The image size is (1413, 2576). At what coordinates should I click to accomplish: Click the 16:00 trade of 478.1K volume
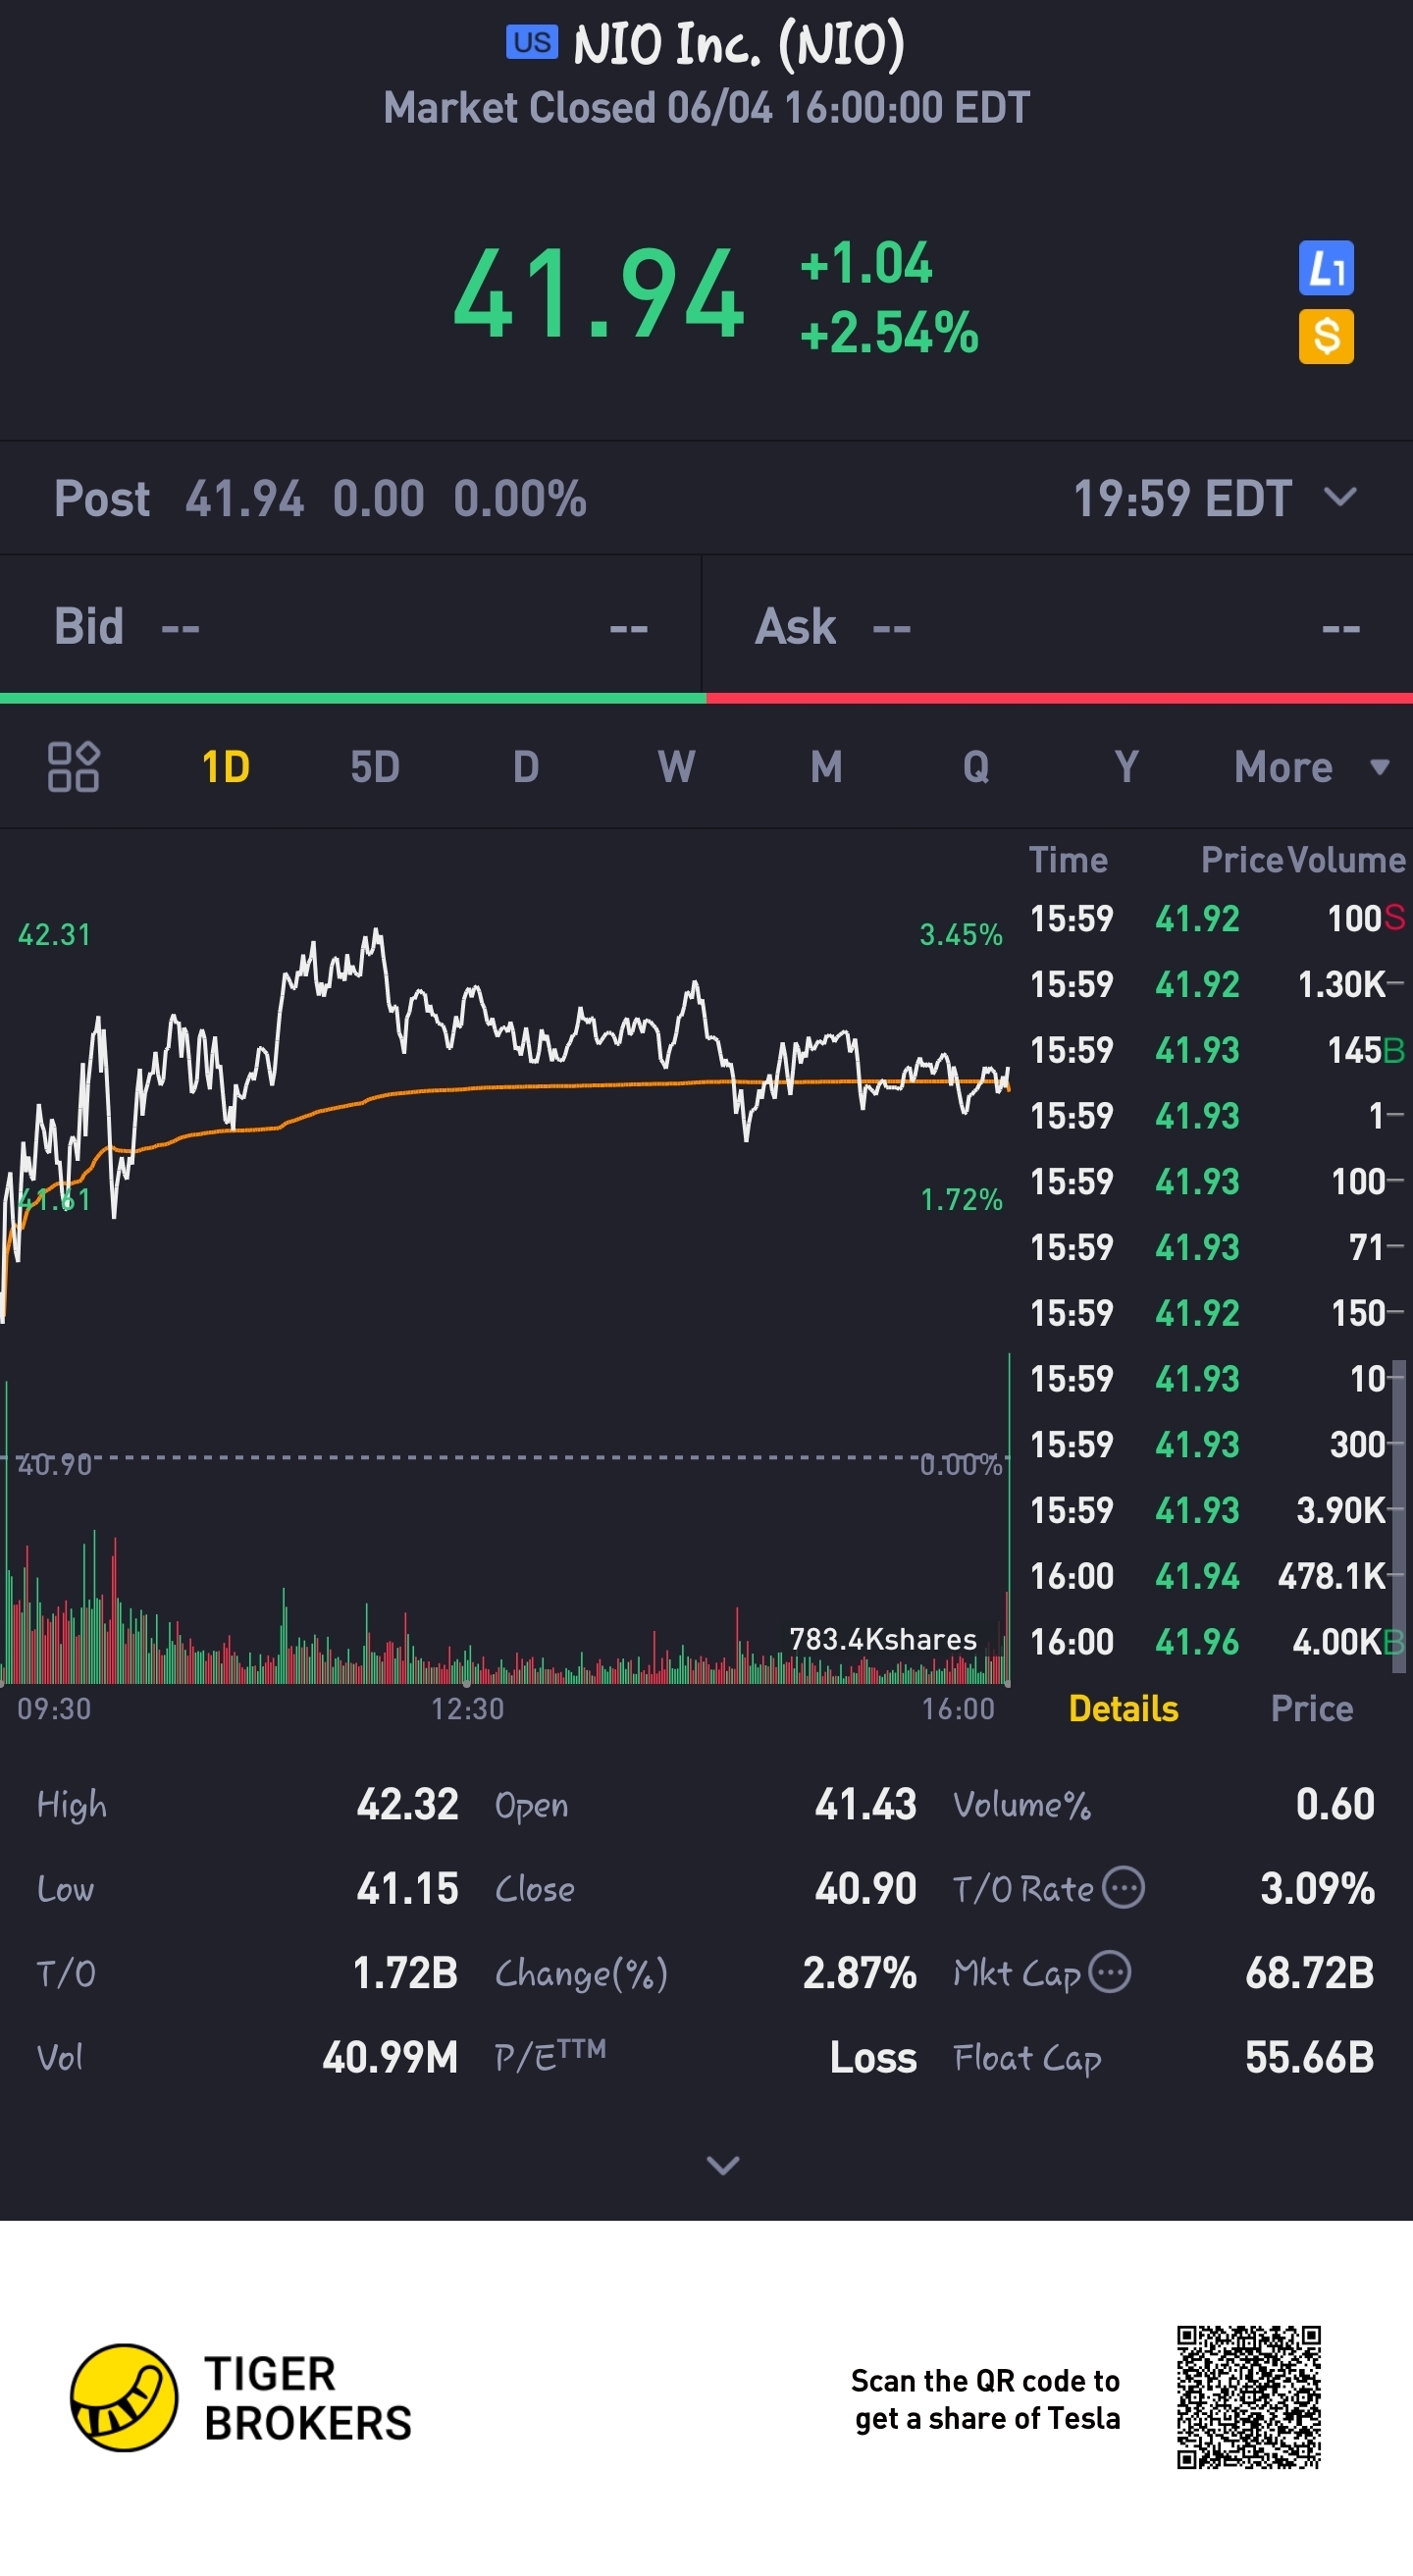pos(1215,1577)
